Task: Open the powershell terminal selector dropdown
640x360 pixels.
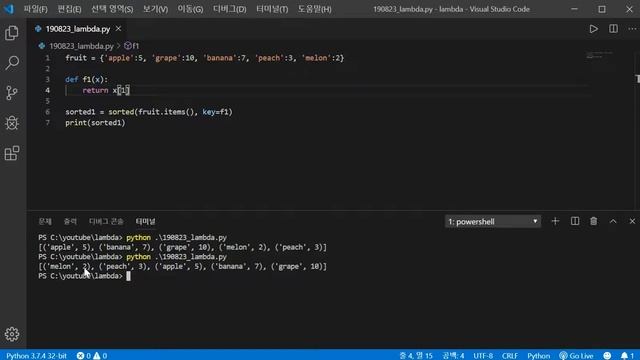Action: coord(493,222)
